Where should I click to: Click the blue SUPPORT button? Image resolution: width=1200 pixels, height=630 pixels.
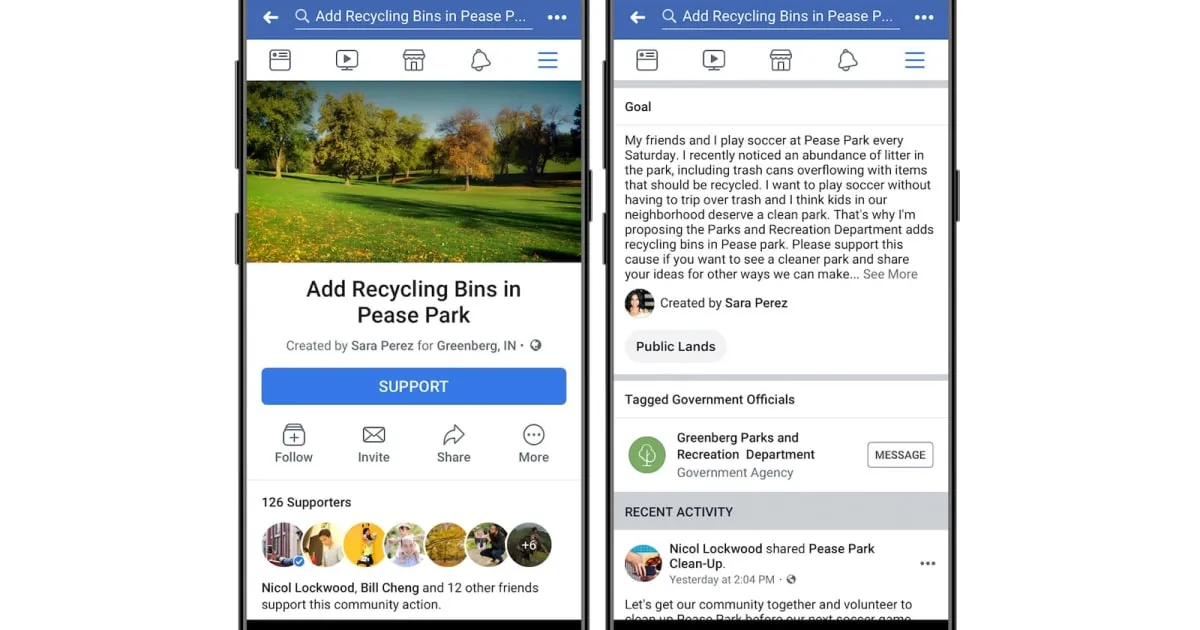point(414,386)
